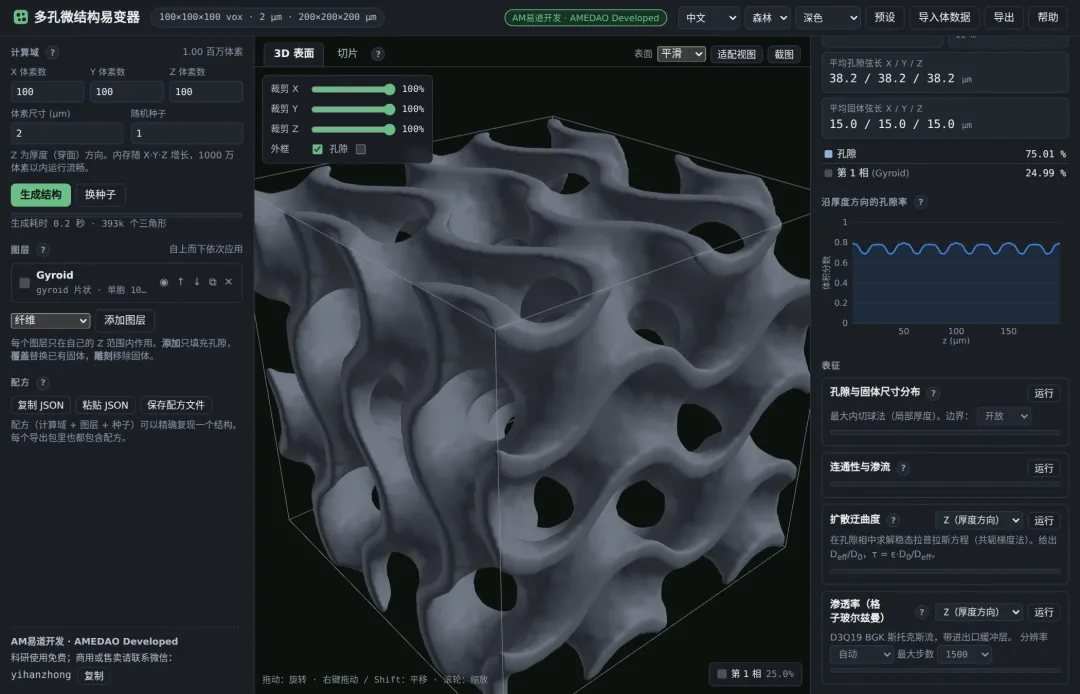Click the 添加图层 button

(125, 320)
